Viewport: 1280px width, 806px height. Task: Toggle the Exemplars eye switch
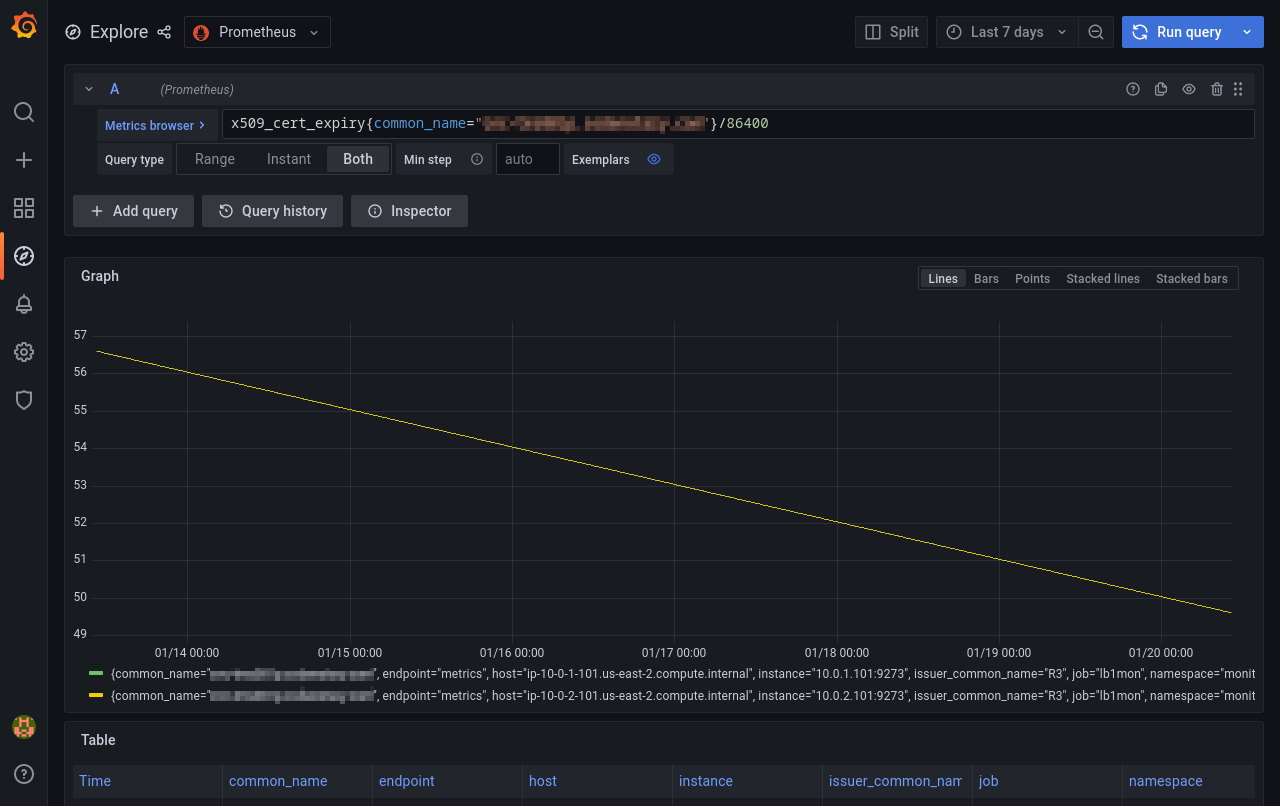654,159
